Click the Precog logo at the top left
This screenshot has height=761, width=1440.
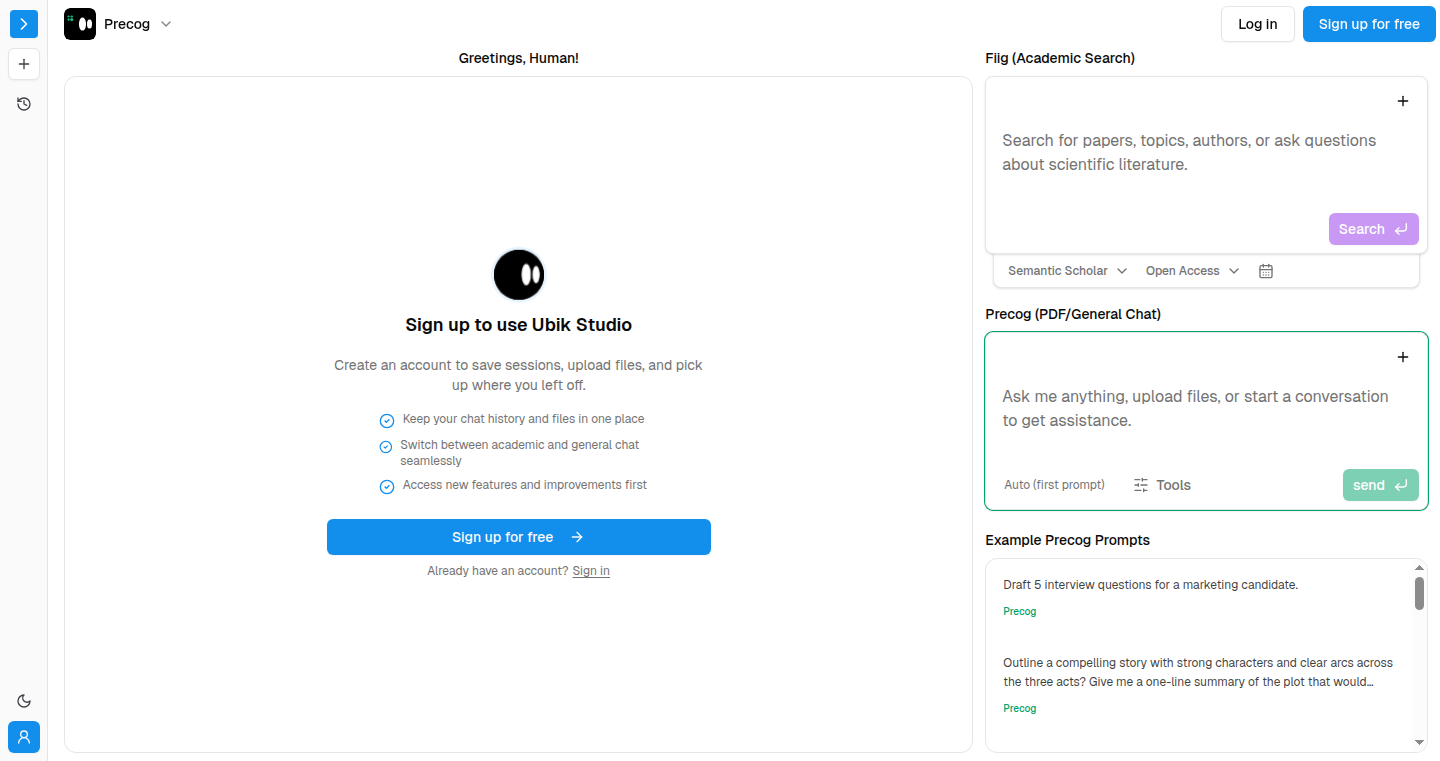coord(80,24)
